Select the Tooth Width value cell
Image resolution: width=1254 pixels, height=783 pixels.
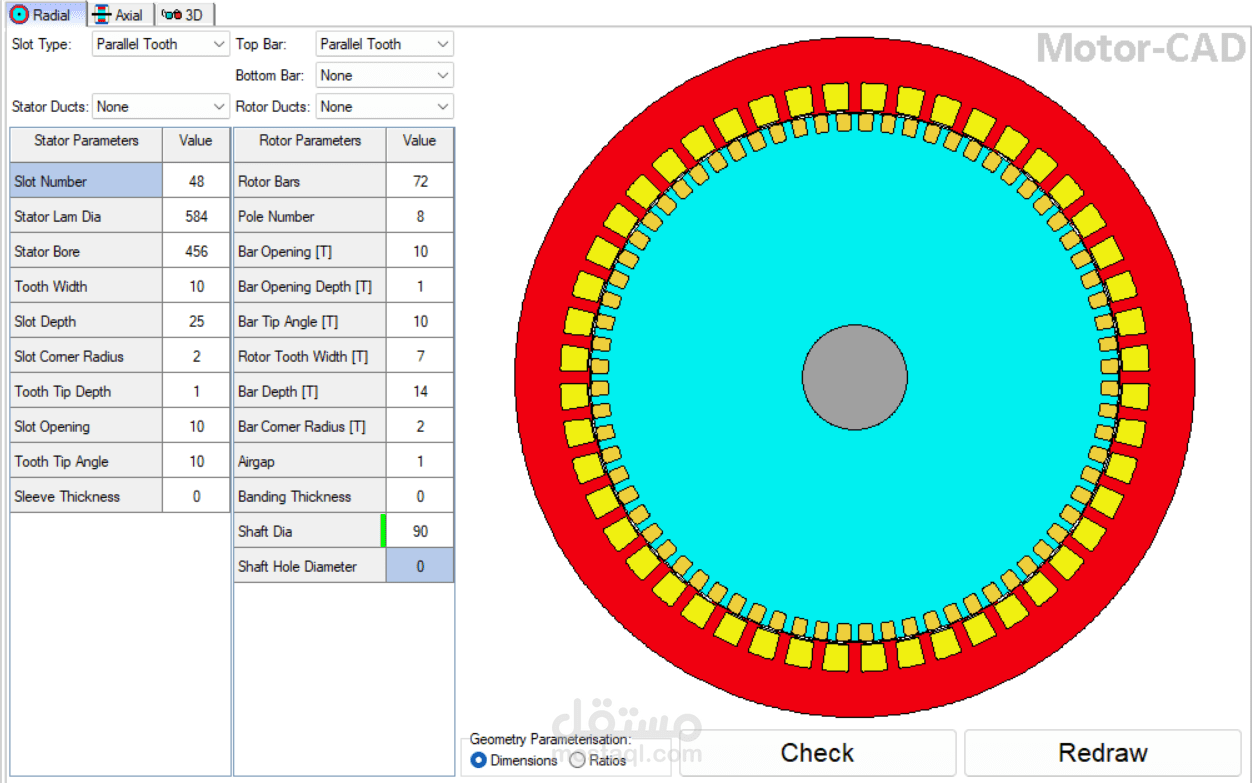point(196,286)
